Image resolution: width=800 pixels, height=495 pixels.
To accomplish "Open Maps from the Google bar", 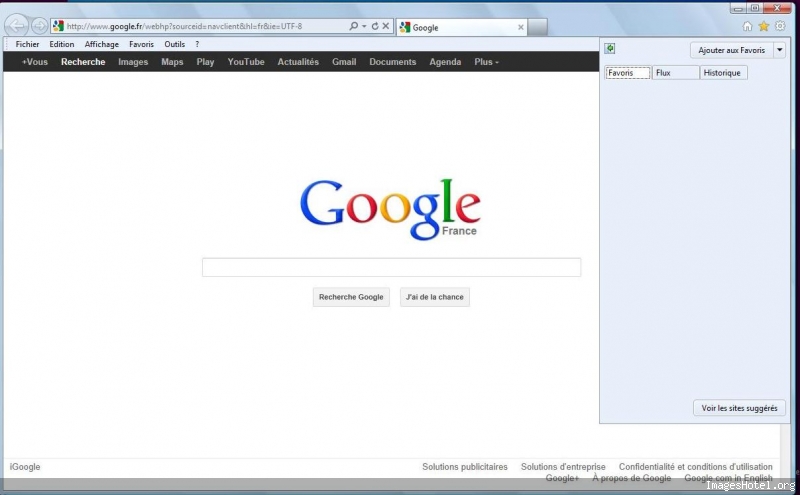I will pos(172,62).
